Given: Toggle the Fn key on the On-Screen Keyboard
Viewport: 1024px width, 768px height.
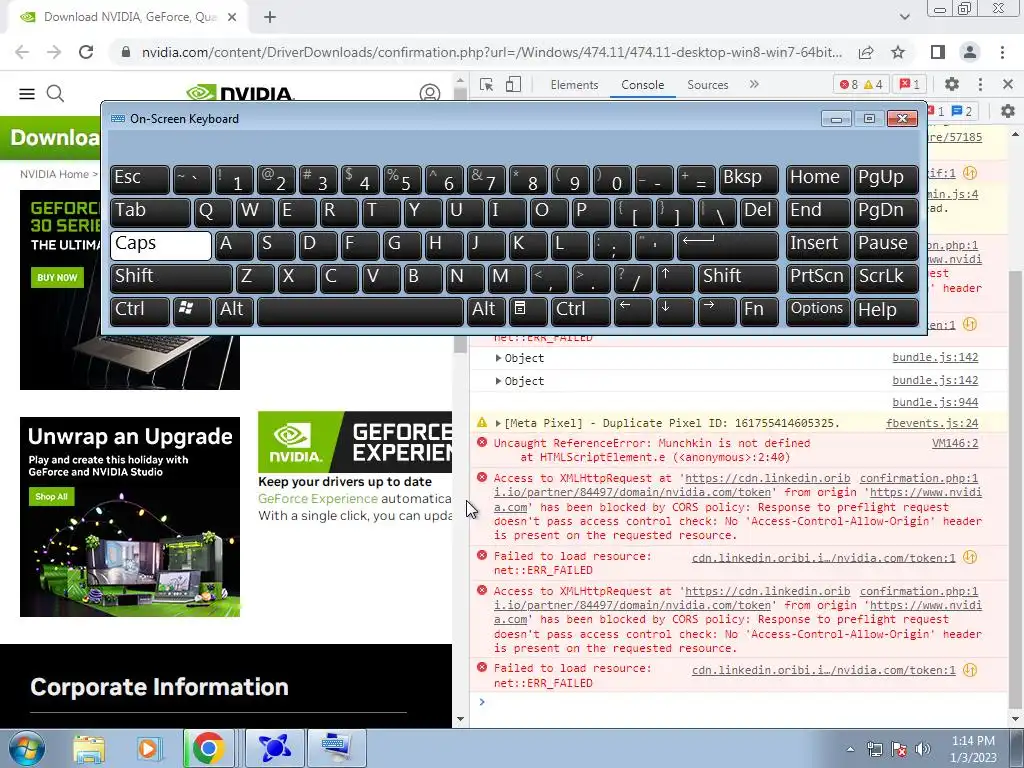Looking at the screenshot, I should (760, 312).
